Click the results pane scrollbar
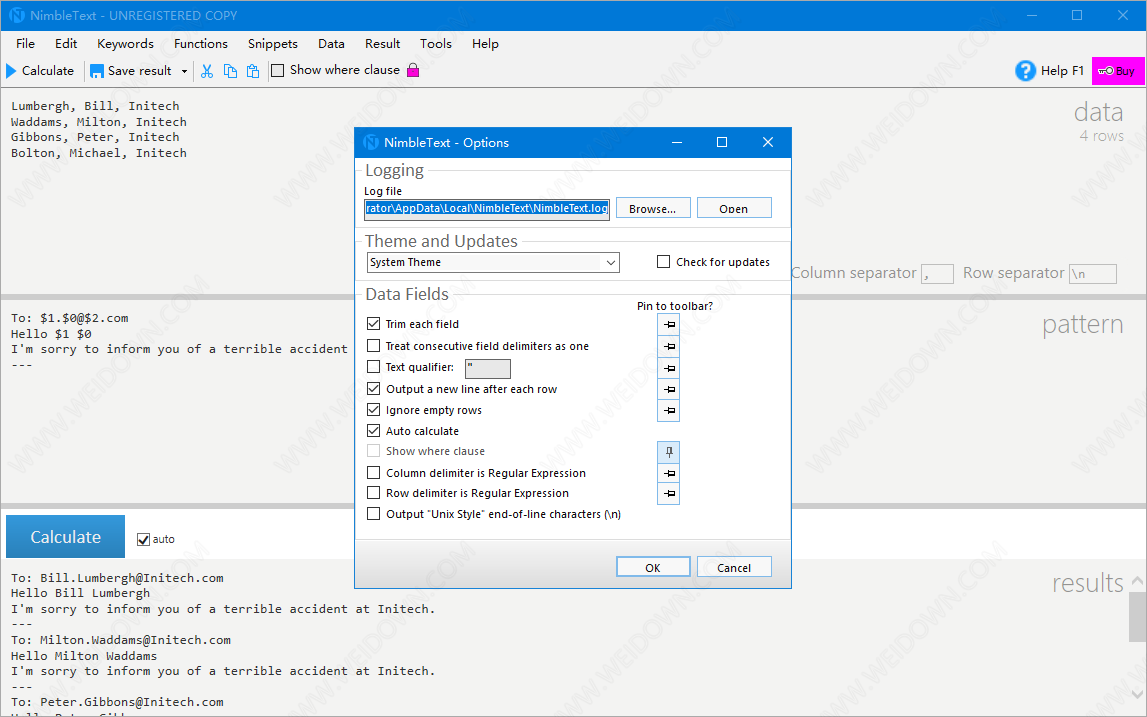Image resolution: width=1147 pixels, height=717 pixels. point(1137,616)
